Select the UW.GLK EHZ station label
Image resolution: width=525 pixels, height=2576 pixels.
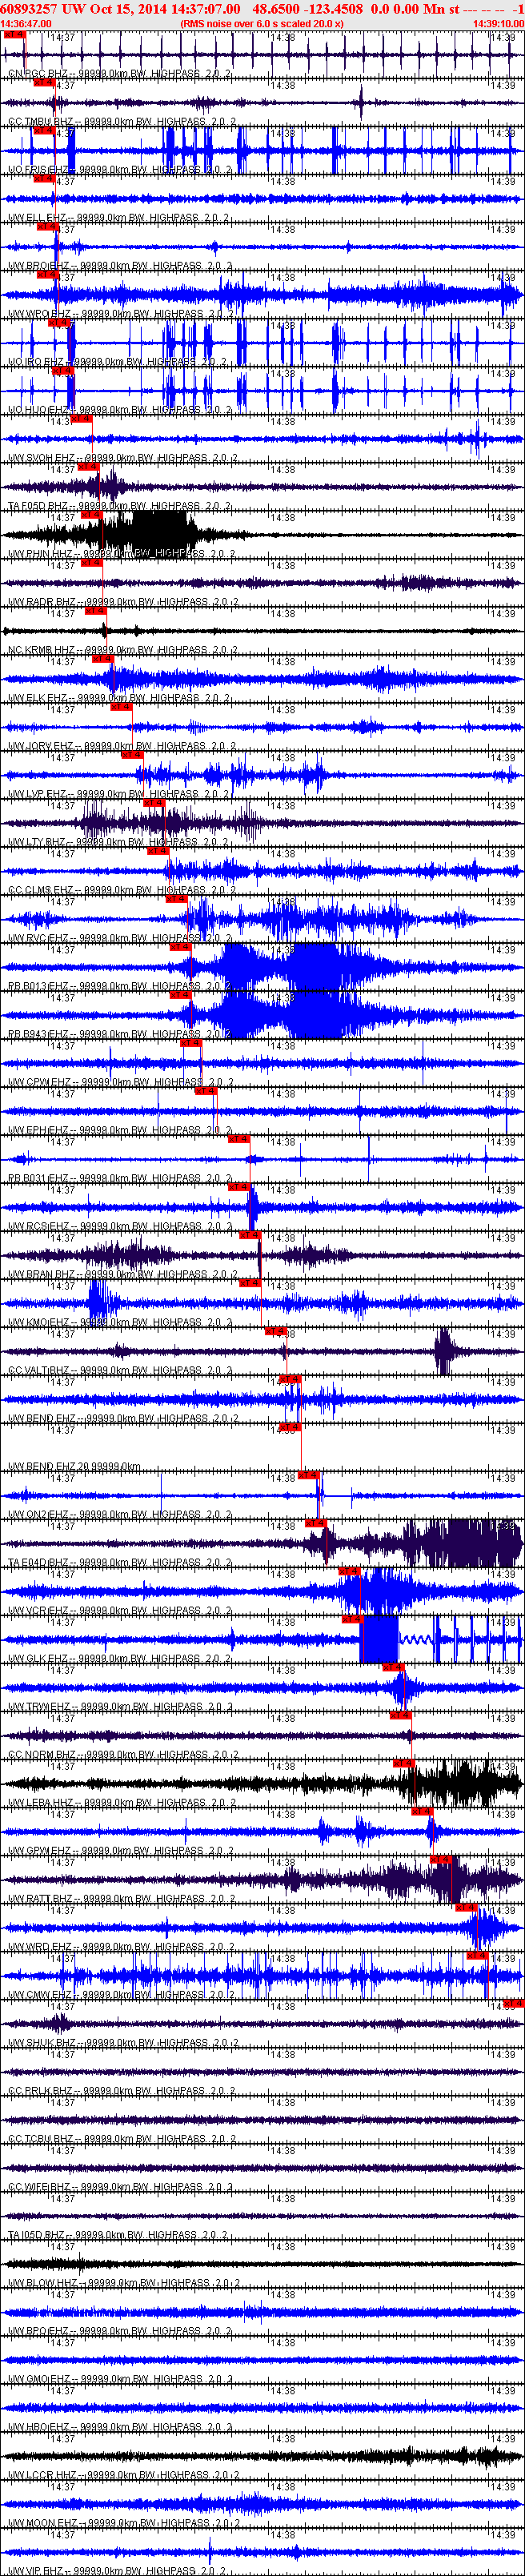120,1658
